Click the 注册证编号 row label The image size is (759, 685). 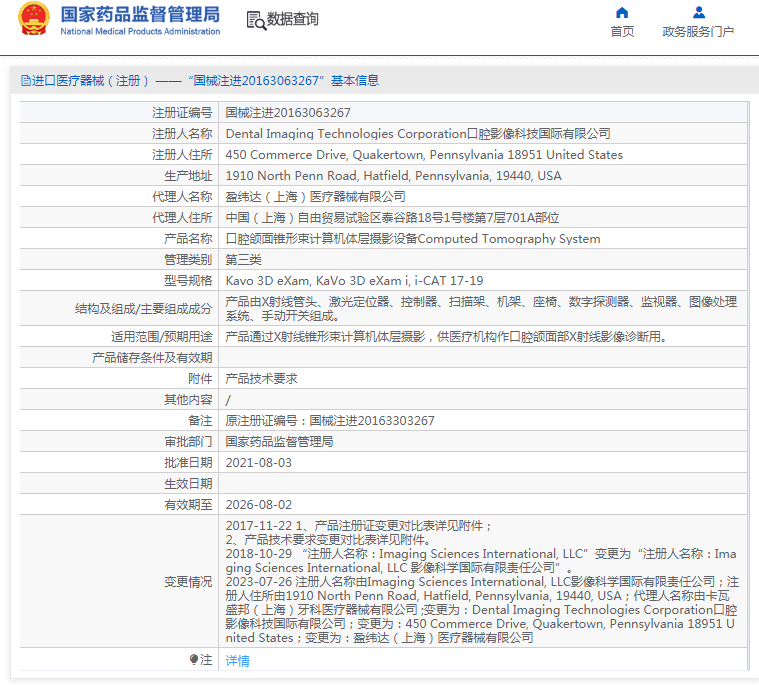182,113
